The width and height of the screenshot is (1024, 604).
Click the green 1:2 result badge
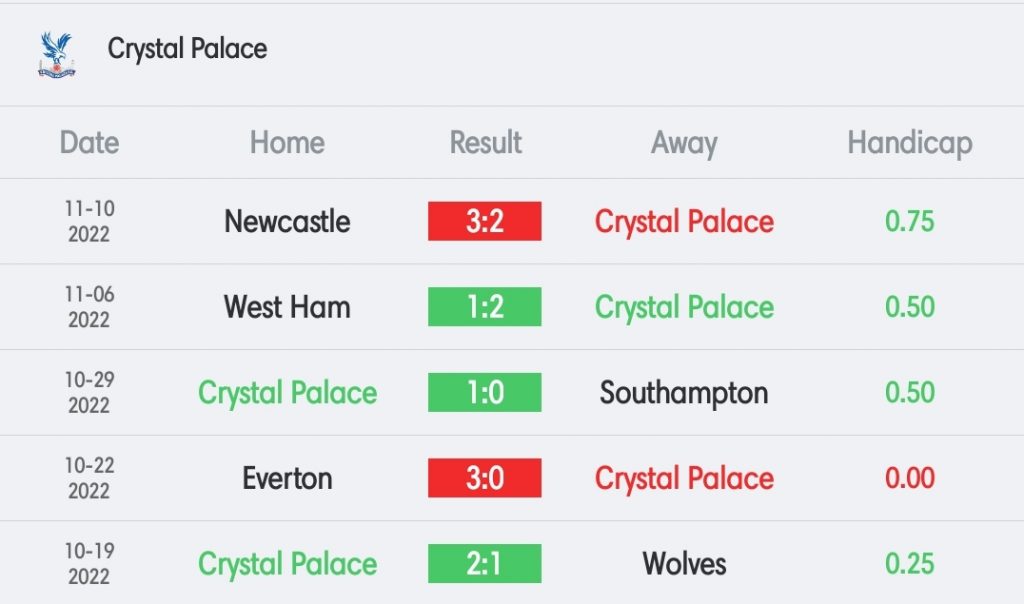(485, 307)
